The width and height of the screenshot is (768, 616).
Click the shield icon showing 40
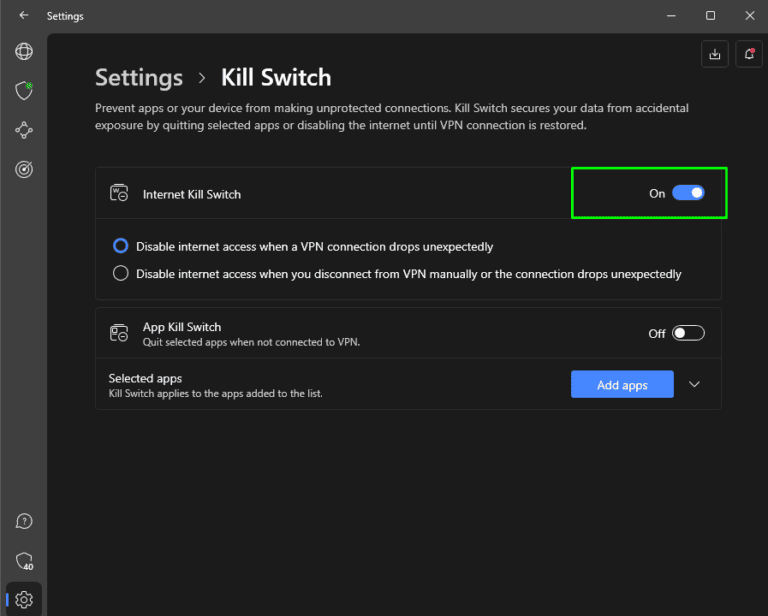(24, 561)
